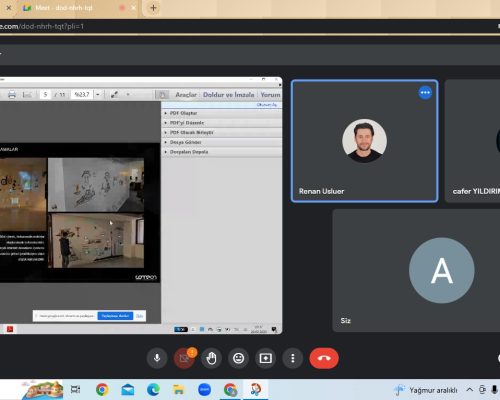Viewport: 500px width, 400px height.
Task: Open the Doldur ve İmzala tab
Action: pyautogui.click(x=229, y=95)
